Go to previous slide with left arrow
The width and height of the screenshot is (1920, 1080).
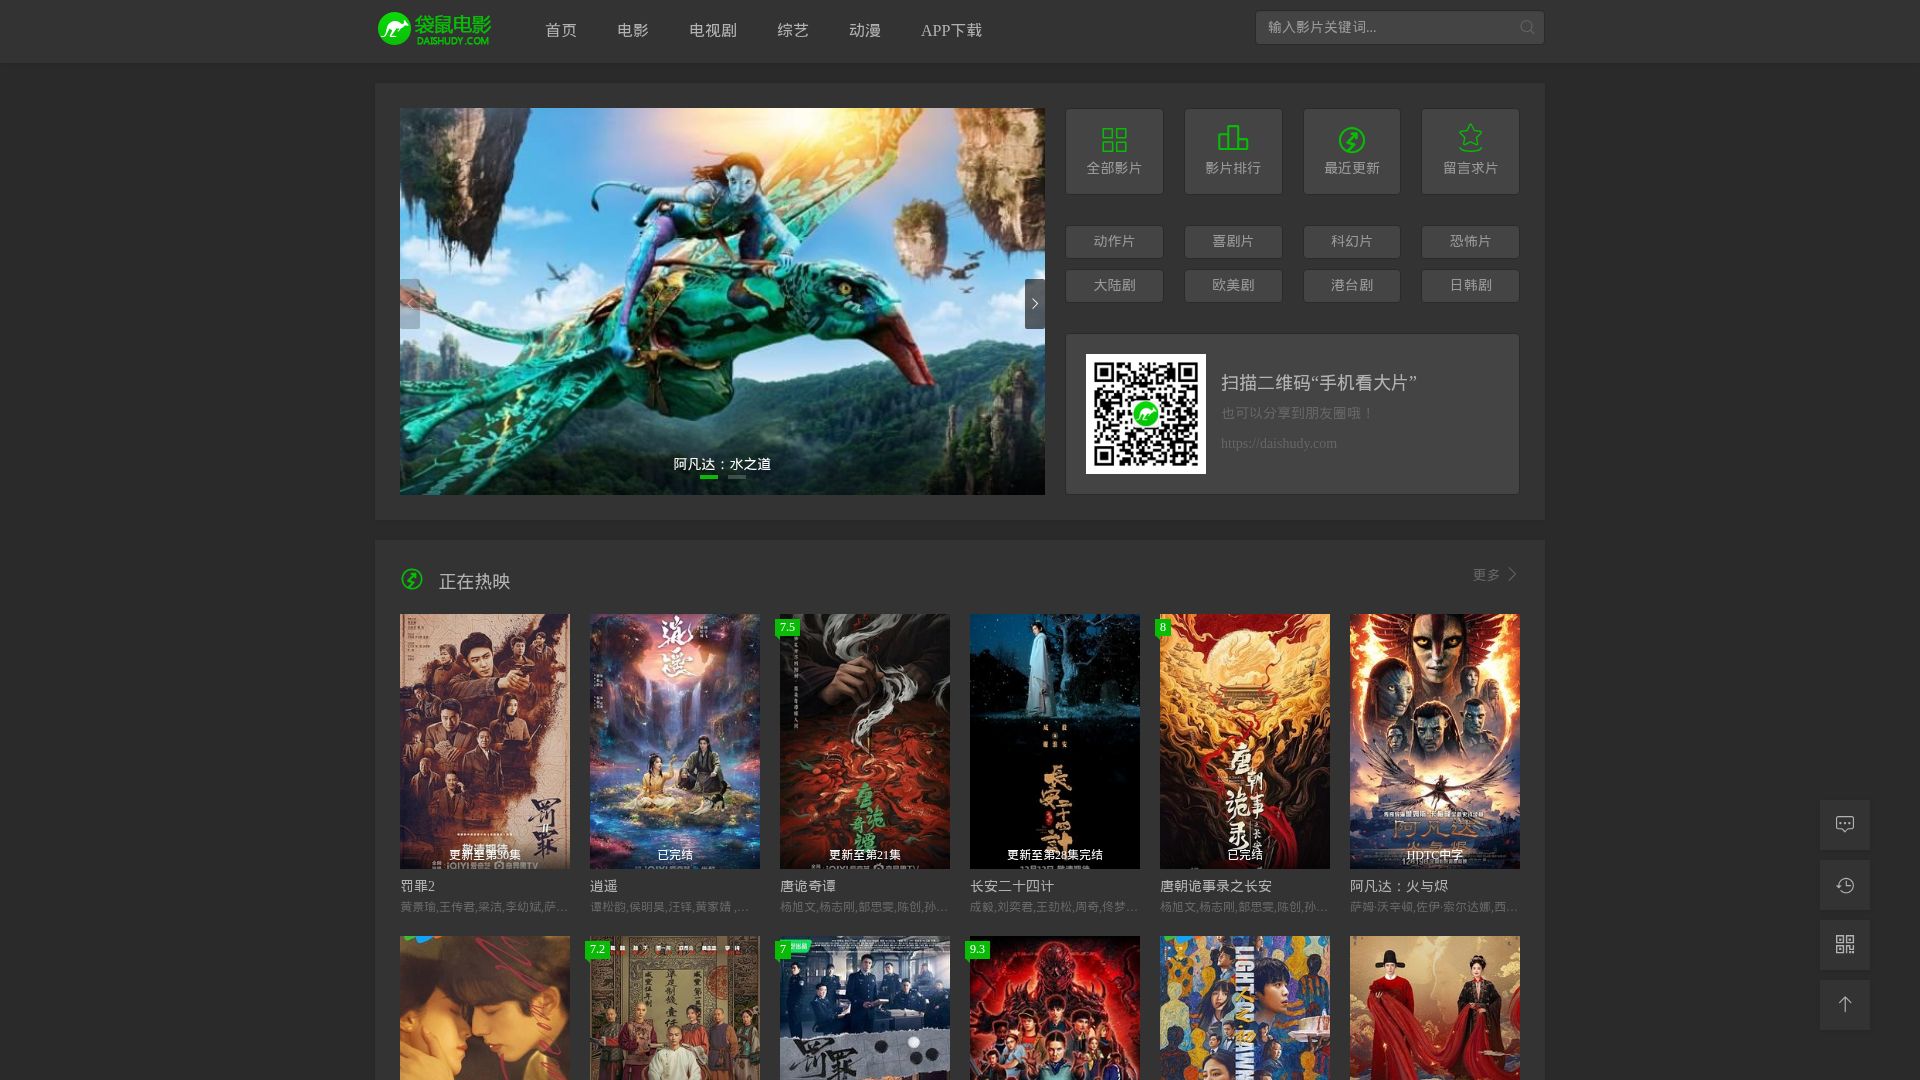(410, 304)
